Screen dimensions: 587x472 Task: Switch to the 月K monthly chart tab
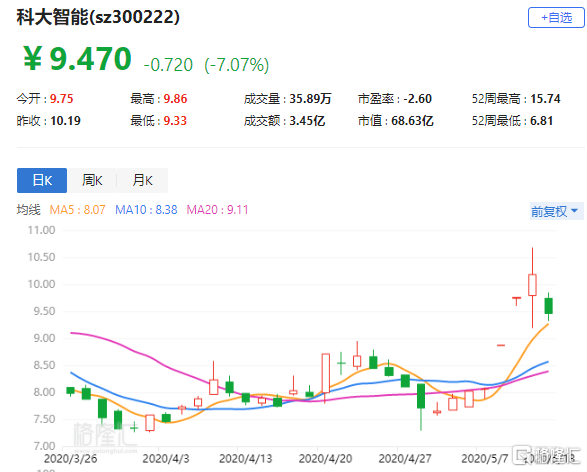pos(143,180)
